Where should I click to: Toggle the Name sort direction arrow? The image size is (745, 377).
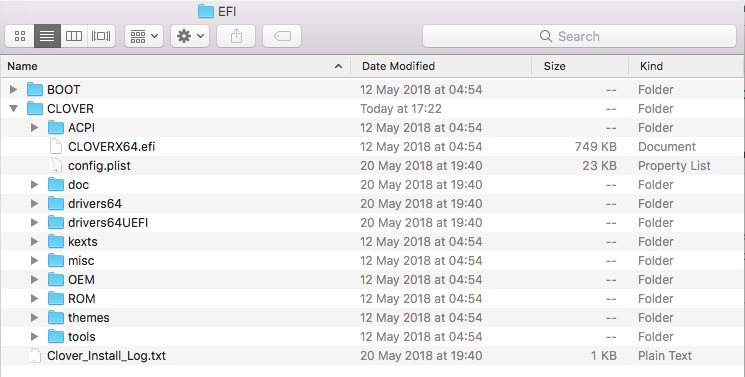pyautogui.click(x=338, y=66)
